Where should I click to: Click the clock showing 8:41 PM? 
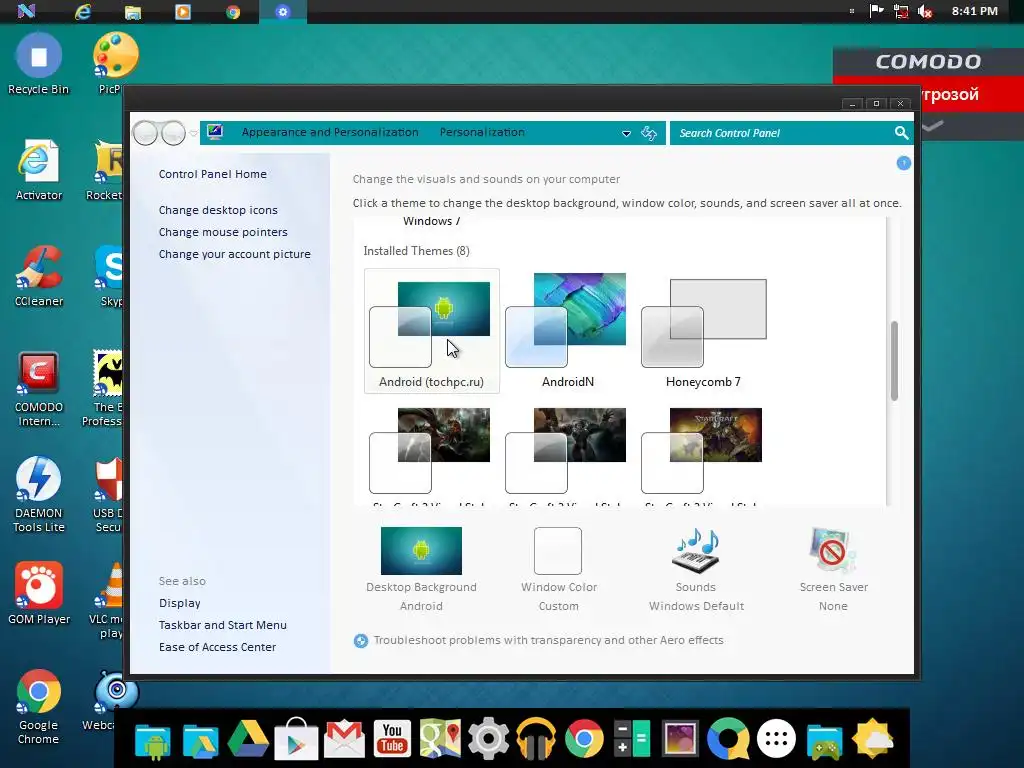tap(974, 11)
